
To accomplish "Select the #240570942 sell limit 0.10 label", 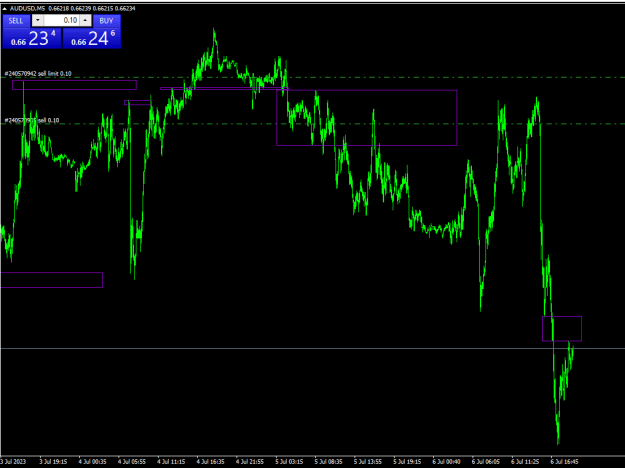I will tap(38, 74).
